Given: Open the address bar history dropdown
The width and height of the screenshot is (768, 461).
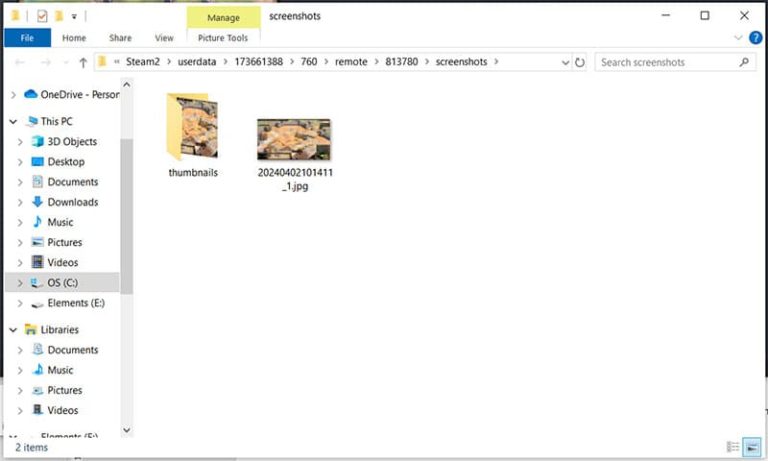Looking at the screenshot, I should [564, 62].
